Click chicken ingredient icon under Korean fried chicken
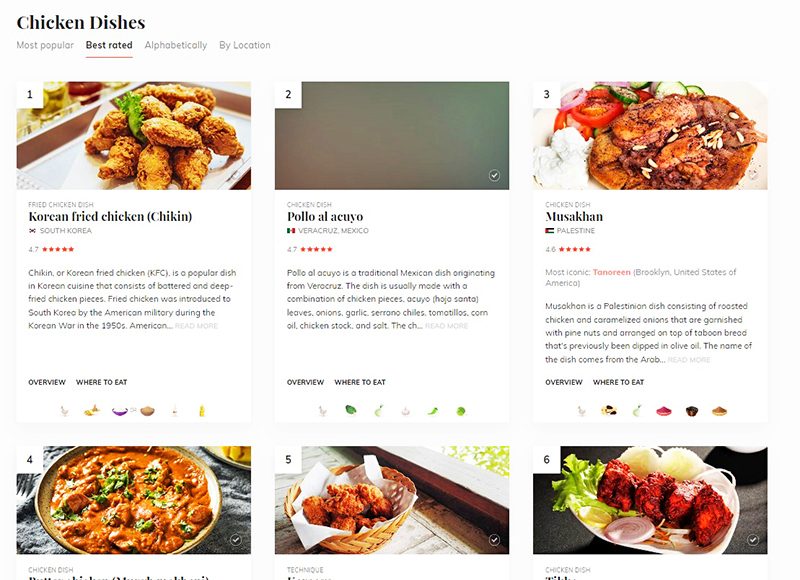800x580 pixels. (64, 411)
